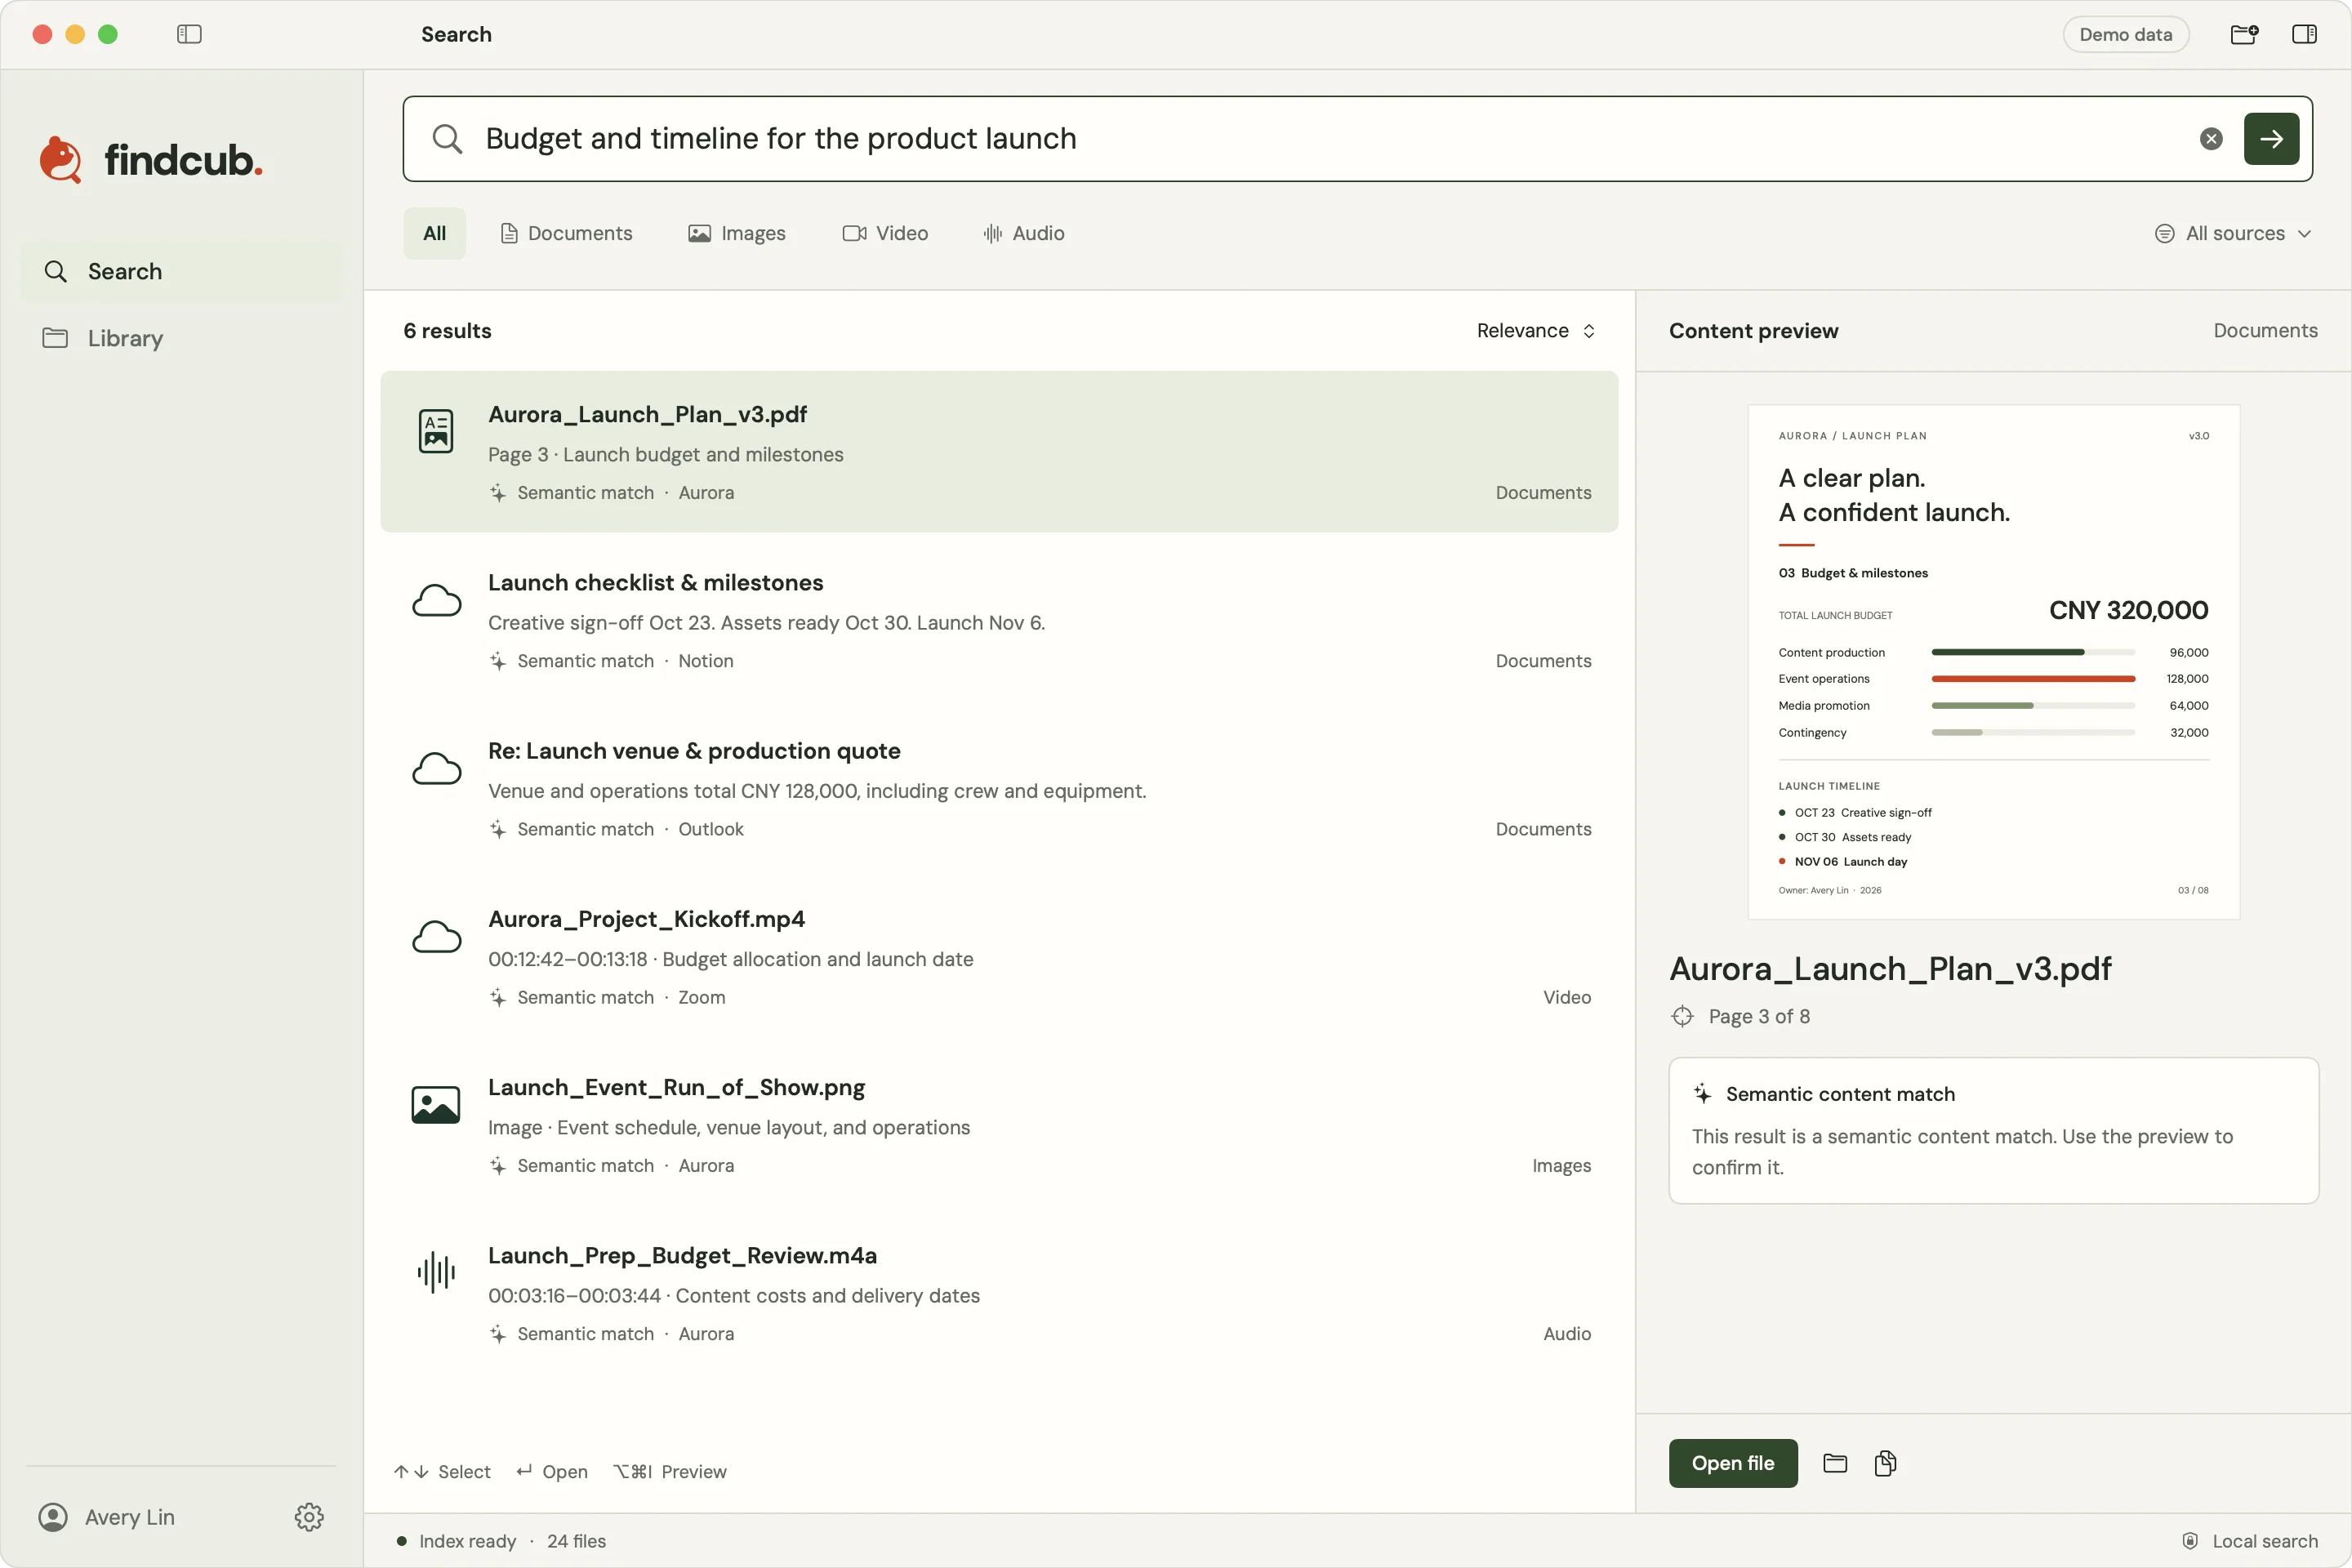Click the Open file button

click(1733, 1463)
